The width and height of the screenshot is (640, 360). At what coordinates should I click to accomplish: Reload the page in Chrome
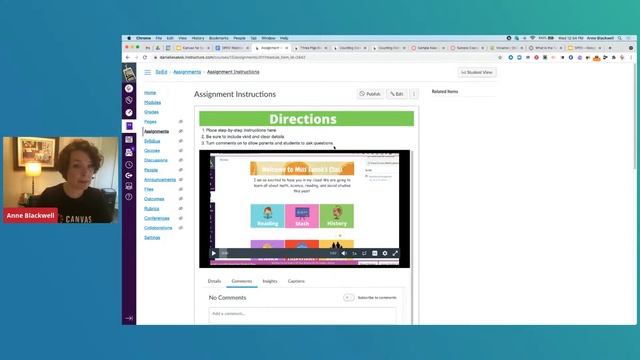(x=144, y=58)
